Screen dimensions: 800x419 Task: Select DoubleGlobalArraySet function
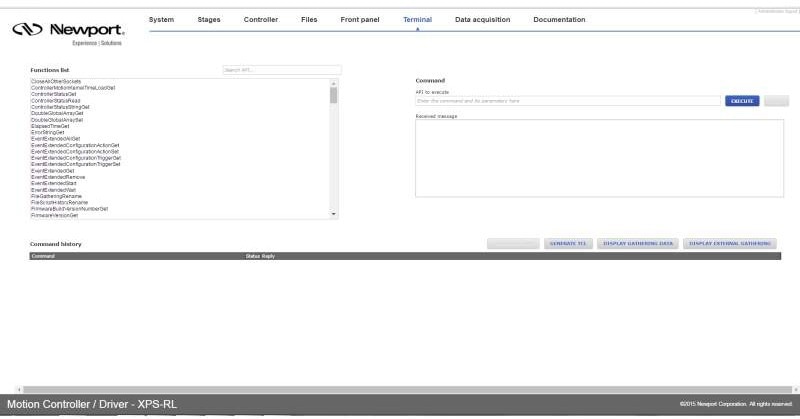coord(57,120)
